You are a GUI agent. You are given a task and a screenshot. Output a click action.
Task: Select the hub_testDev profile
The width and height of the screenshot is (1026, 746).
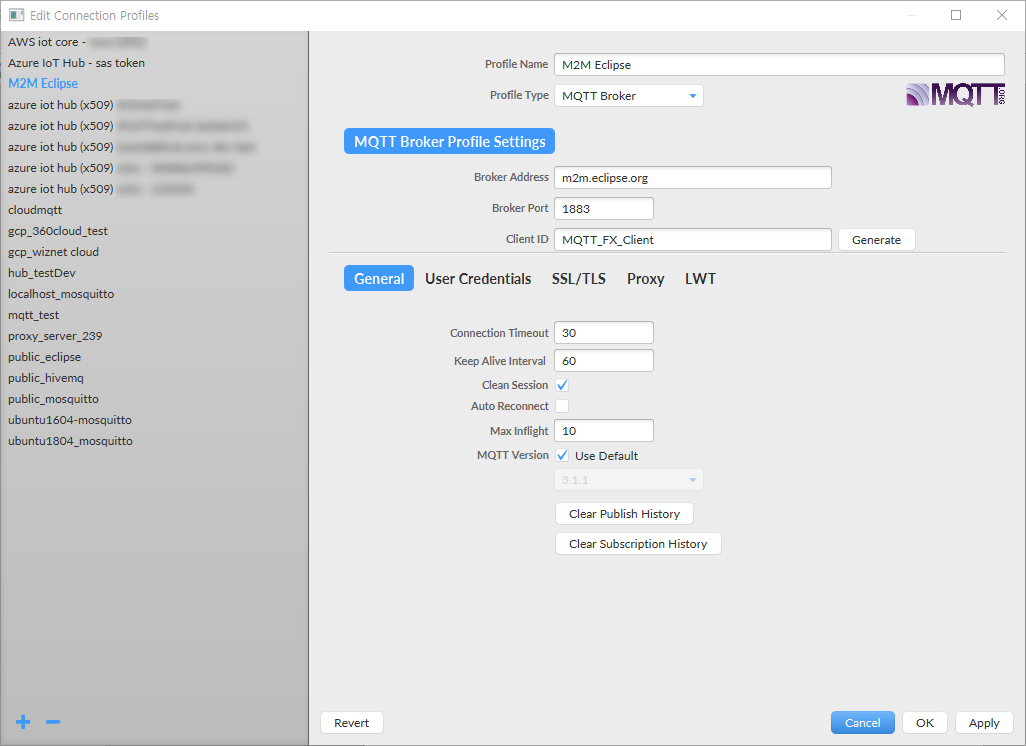point(154,273)
